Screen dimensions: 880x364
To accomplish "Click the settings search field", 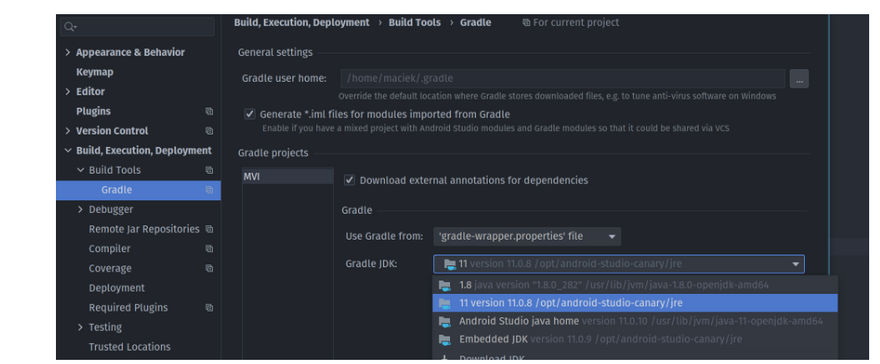I will click(138, 26).
